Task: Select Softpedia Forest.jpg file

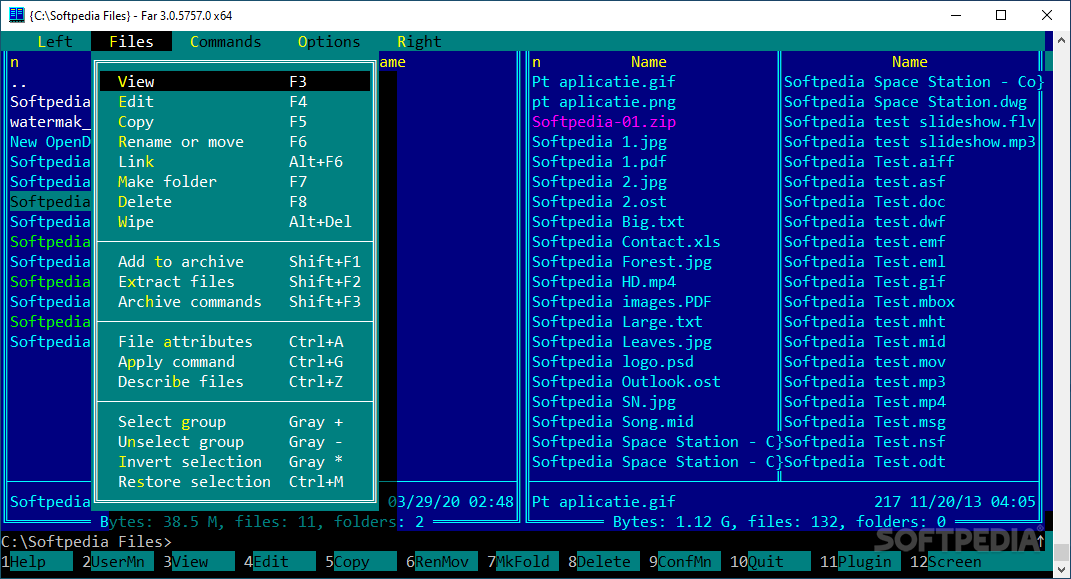Action: [x=622, y=262]
